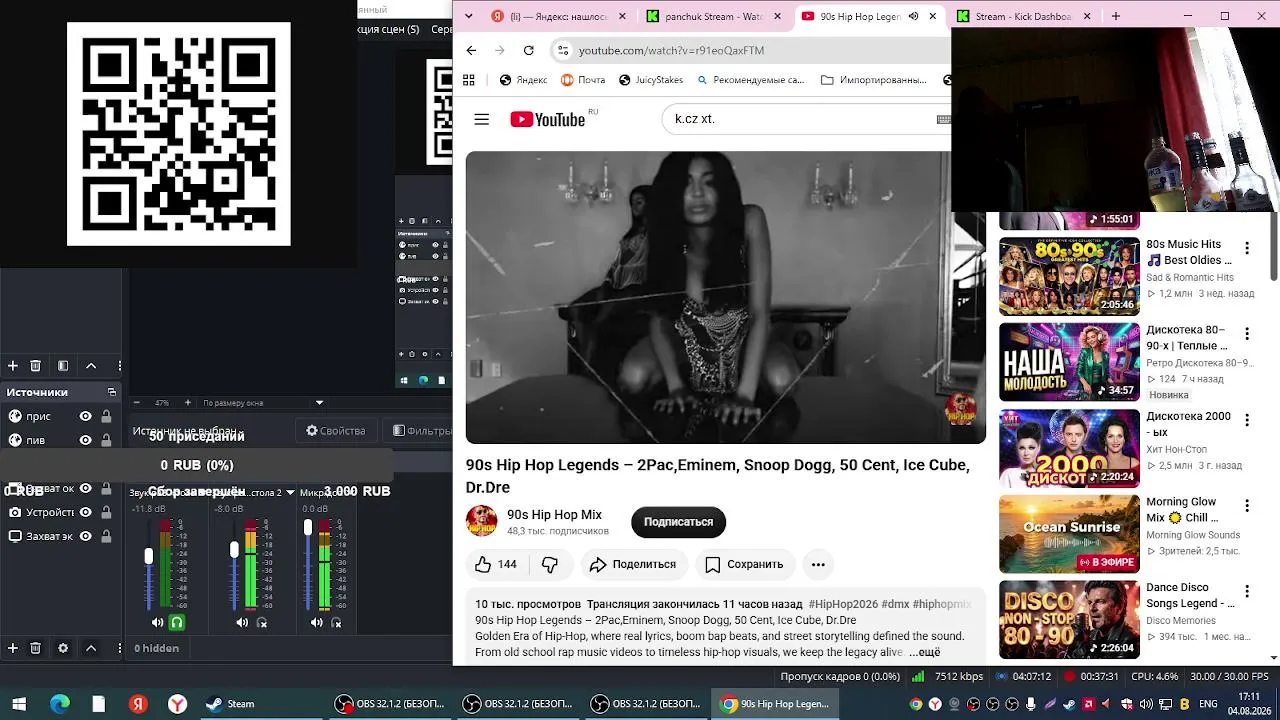Open options for Dance Disco Songs video

(x=1247, y=592)
